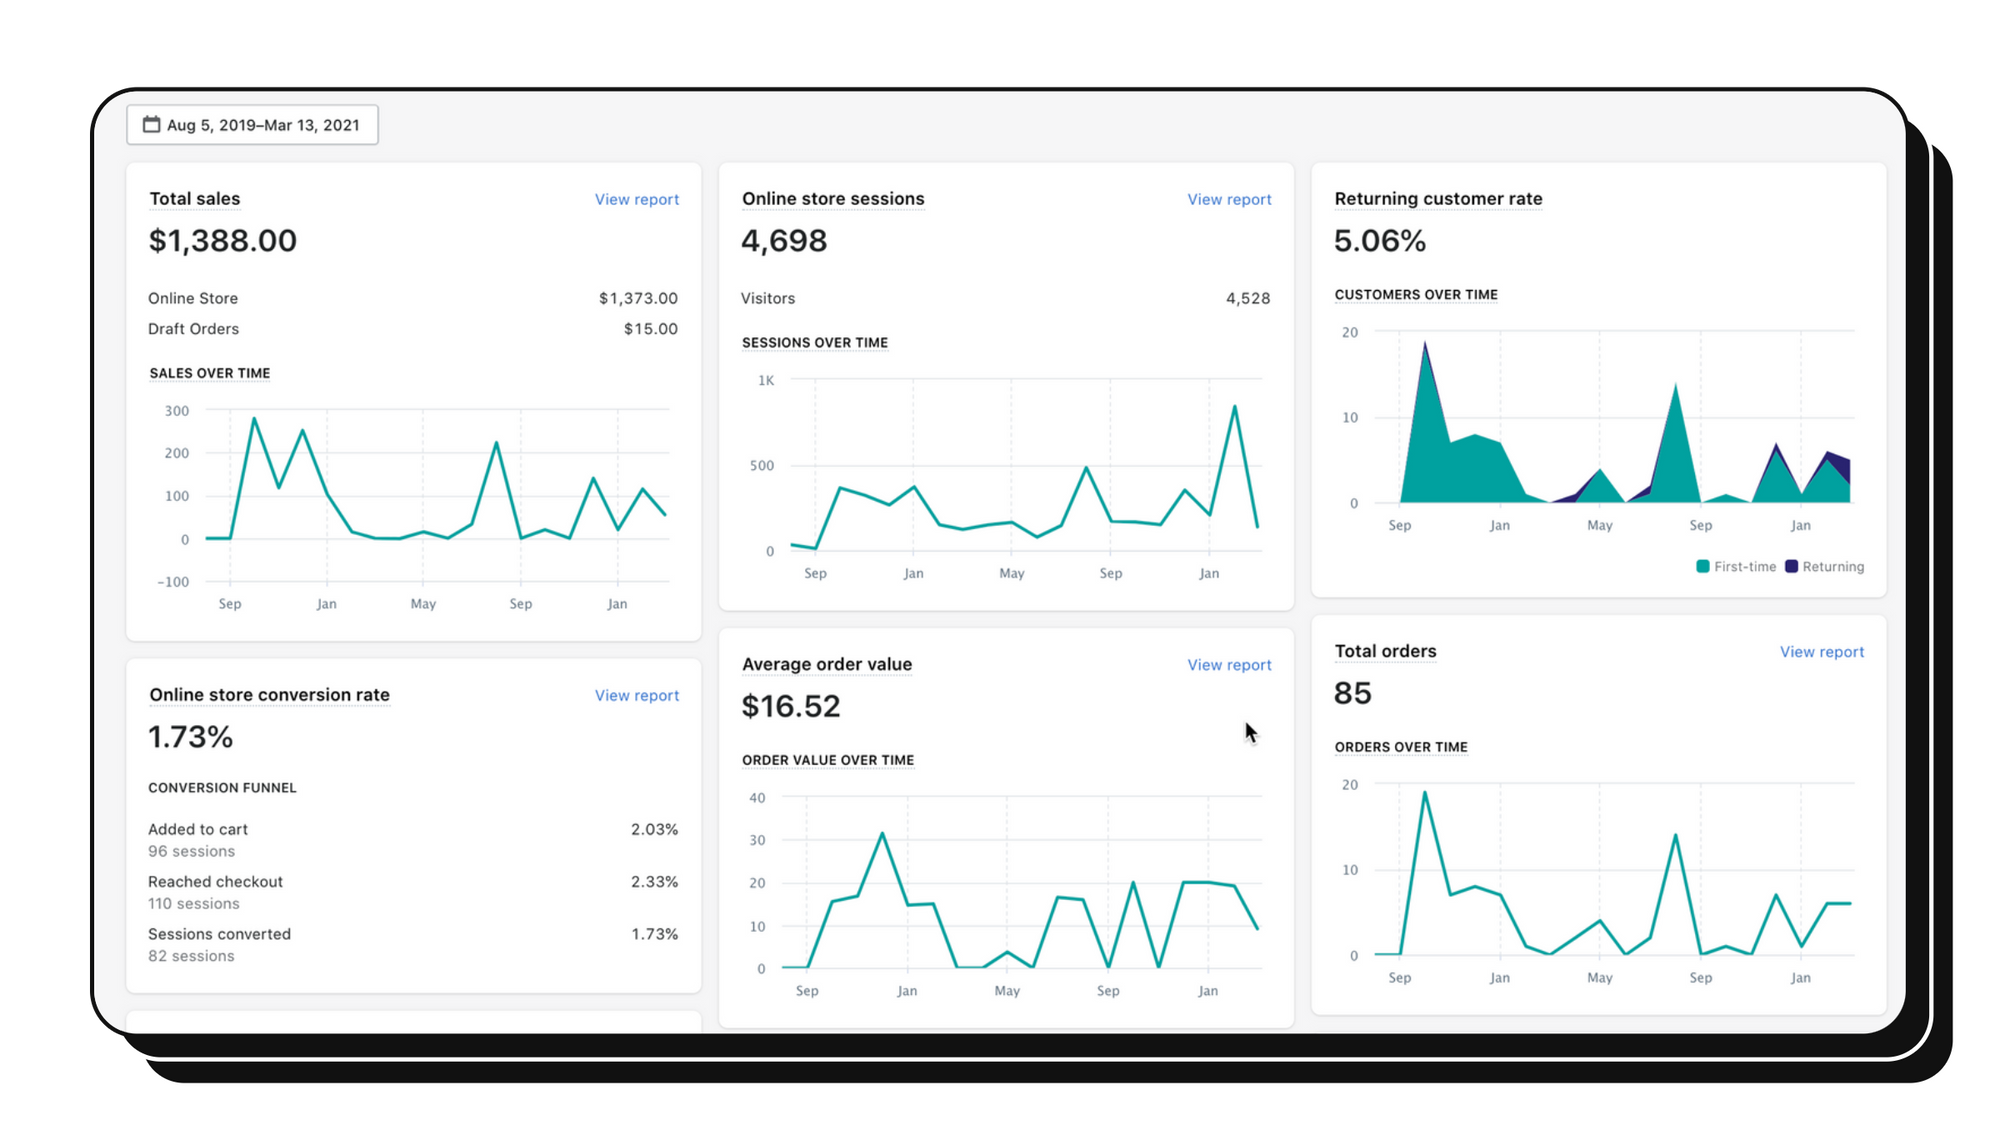Open the Online store conversion rate report
This screenshot has height=1125, width=2000.
636,695
